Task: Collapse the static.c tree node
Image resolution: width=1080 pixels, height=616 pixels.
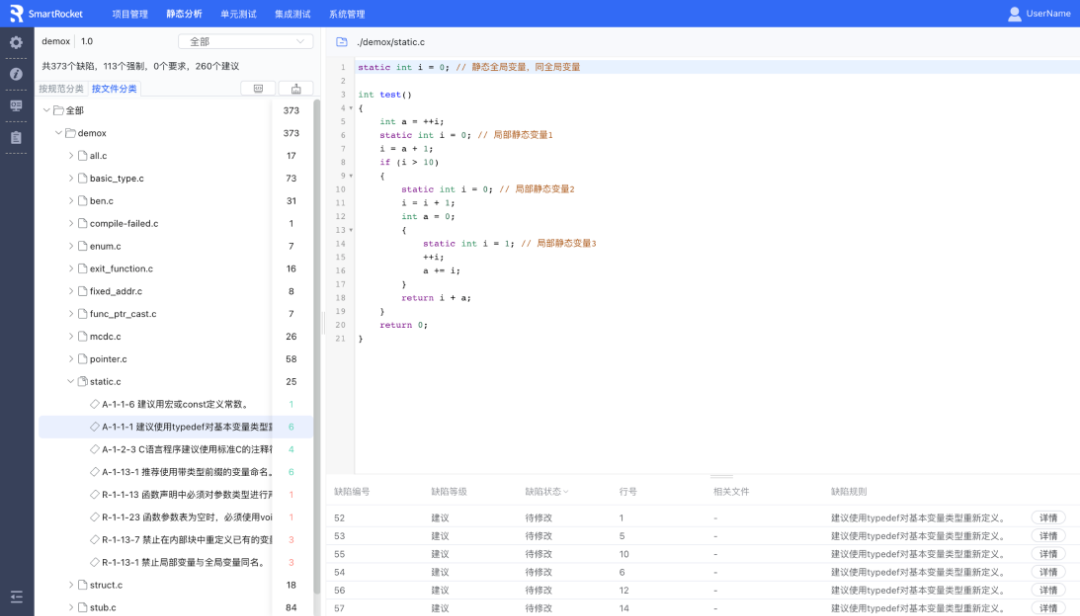Action: point(71,381)
